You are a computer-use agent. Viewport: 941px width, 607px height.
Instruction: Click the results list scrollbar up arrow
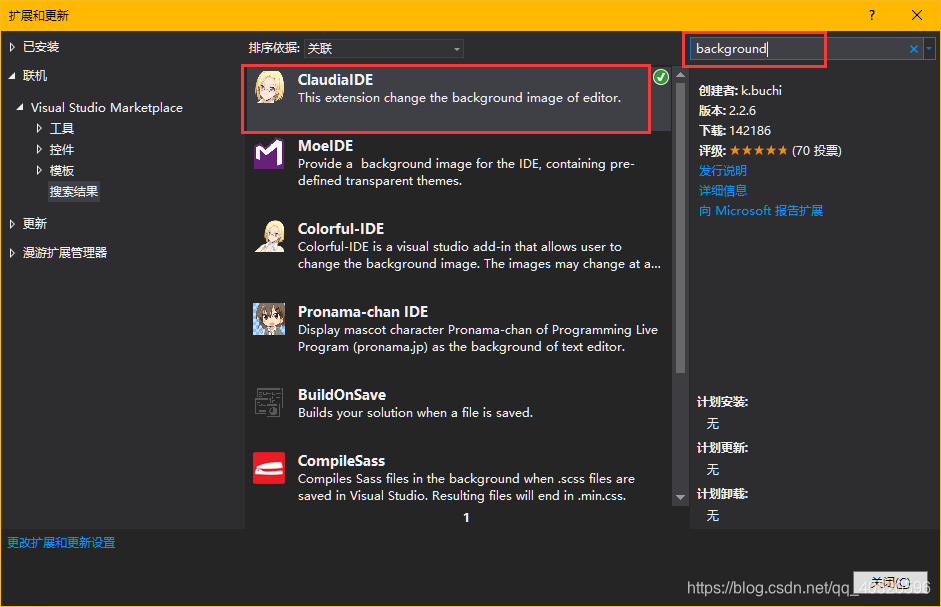pos(680,75)
